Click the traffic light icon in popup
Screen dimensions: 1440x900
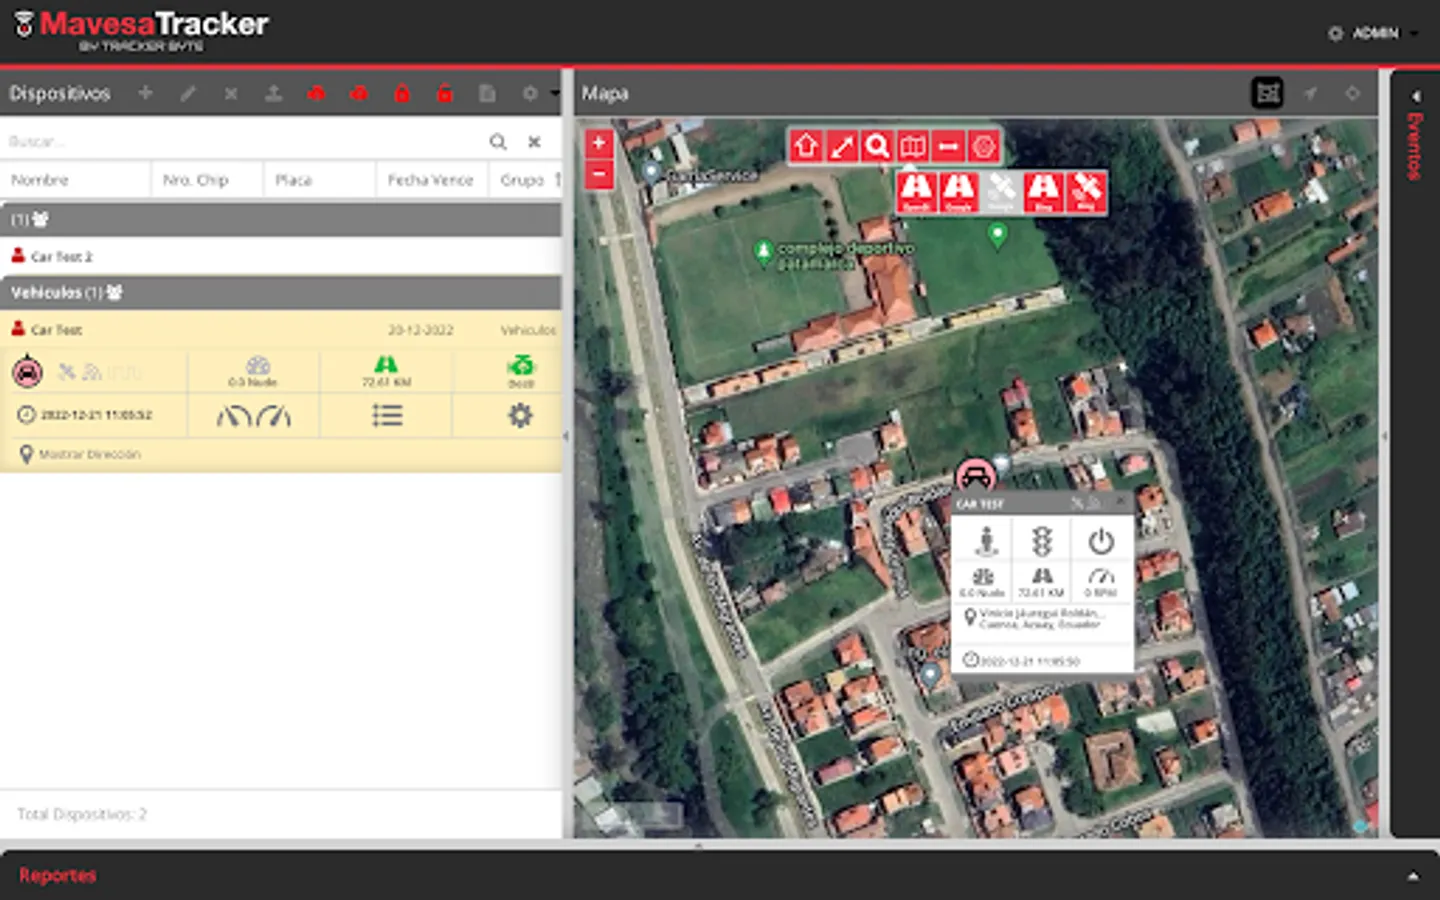(1042, 541)
